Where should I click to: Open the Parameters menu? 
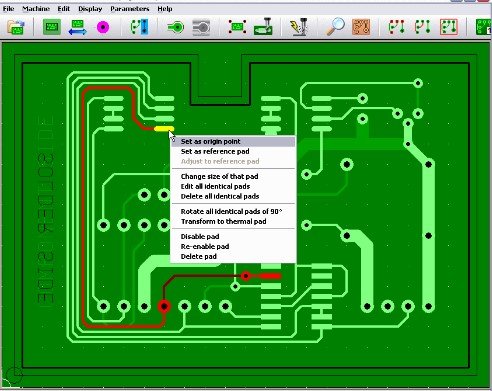130,9
